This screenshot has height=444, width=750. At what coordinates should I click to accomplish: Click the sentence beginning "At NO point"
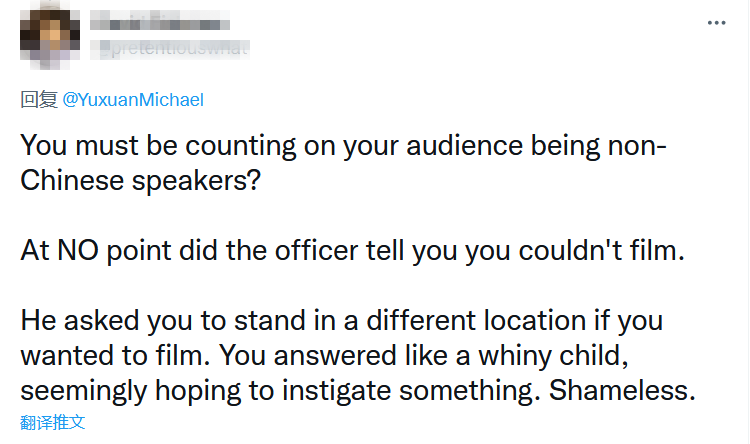click(x=352, y=250)
